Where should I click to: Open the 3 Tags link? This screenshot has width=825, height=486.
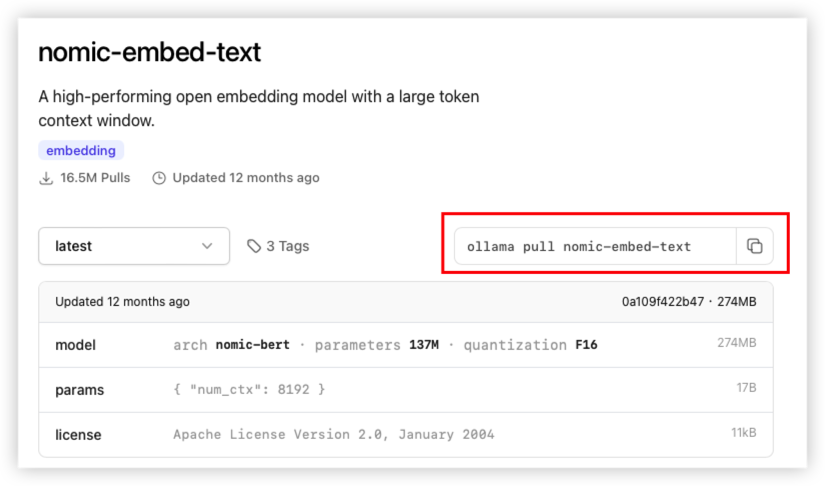pos(288,246)
